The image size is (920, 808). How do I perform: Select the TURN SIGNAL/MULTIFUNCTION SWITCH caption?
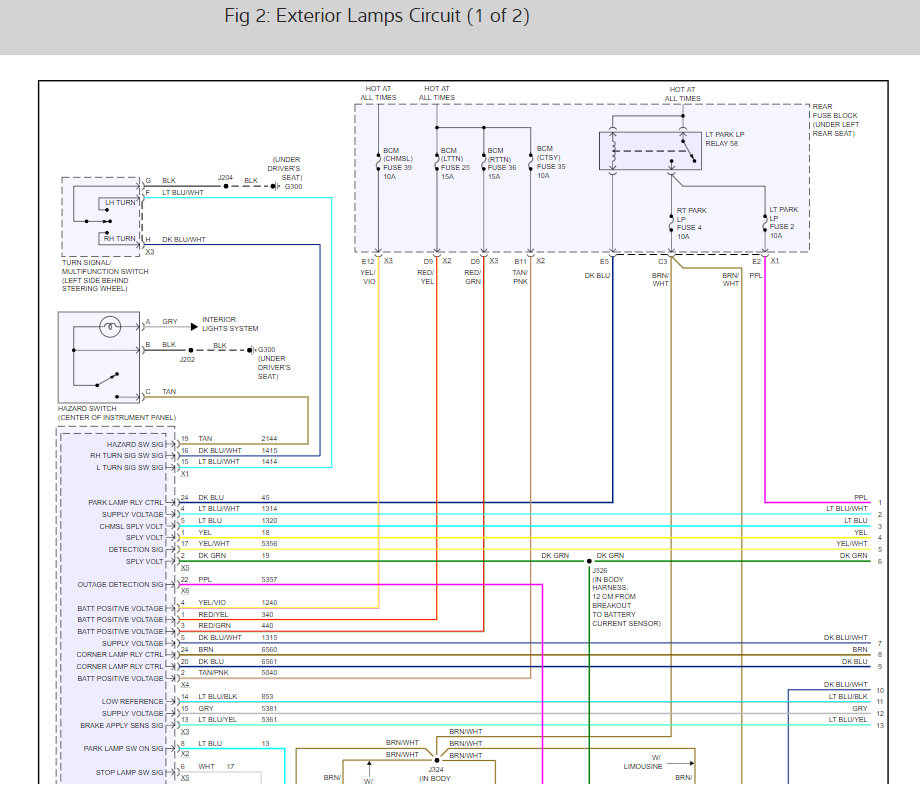(x=105, y=276)
